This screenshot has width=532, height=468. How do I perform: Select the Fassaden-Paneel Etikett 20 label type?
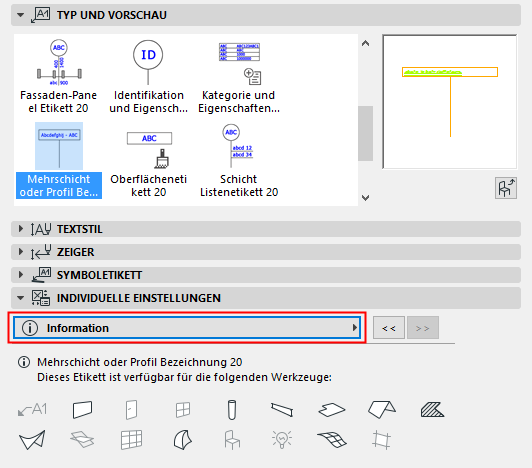pyautogui.click(x=59, y=76)
